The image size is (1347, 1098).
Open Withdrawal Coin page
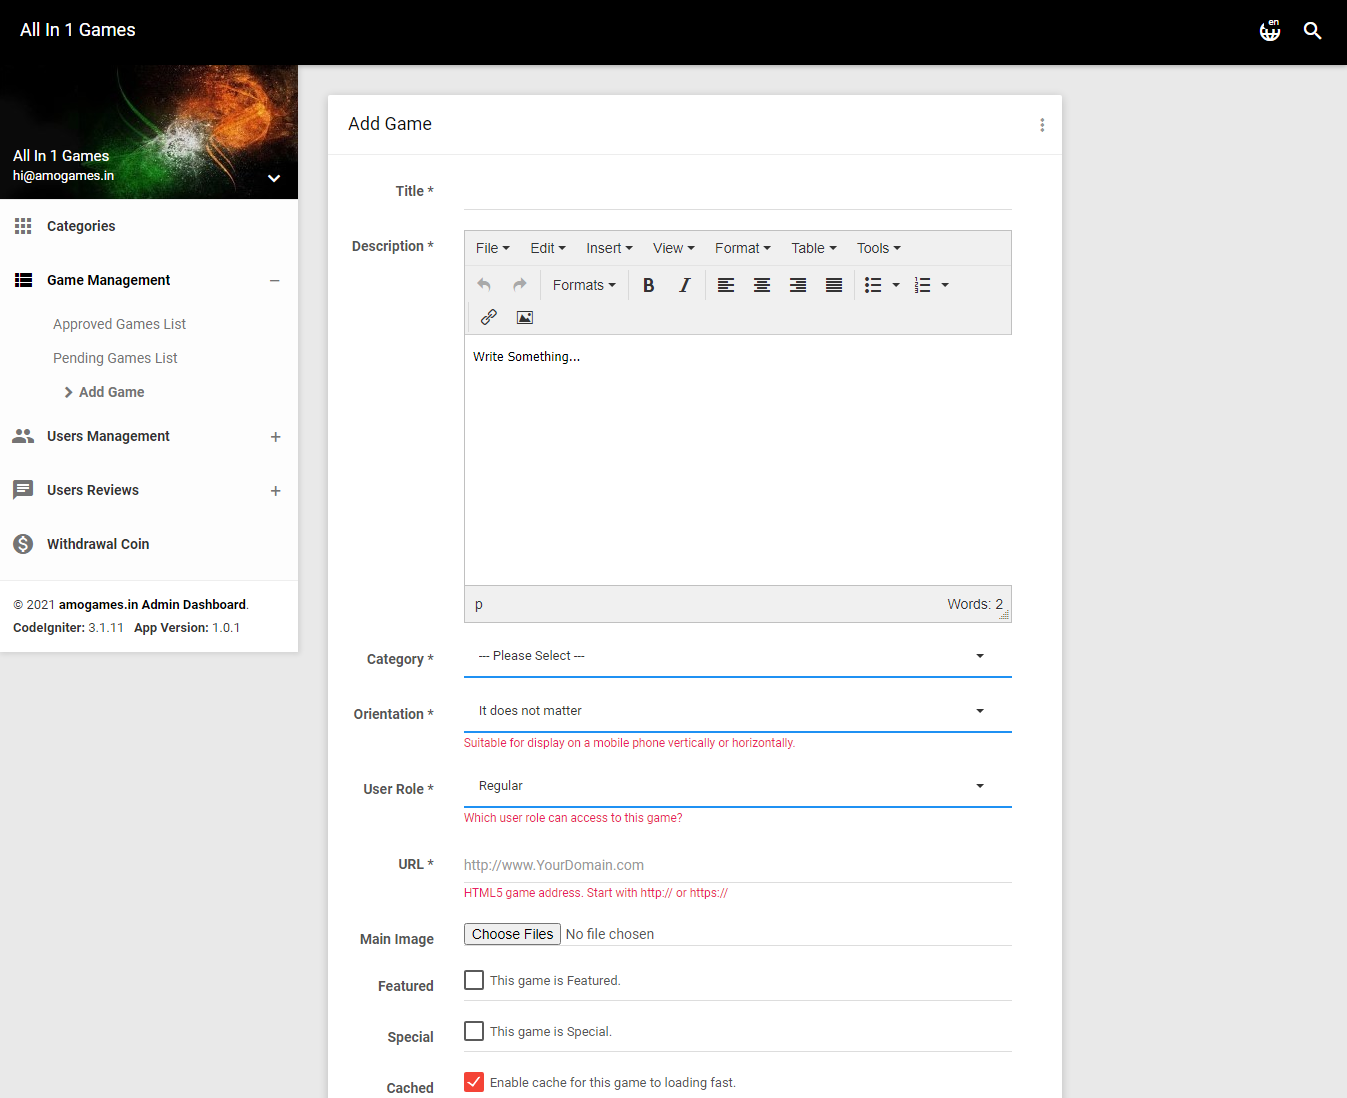[x=98, y=544]
